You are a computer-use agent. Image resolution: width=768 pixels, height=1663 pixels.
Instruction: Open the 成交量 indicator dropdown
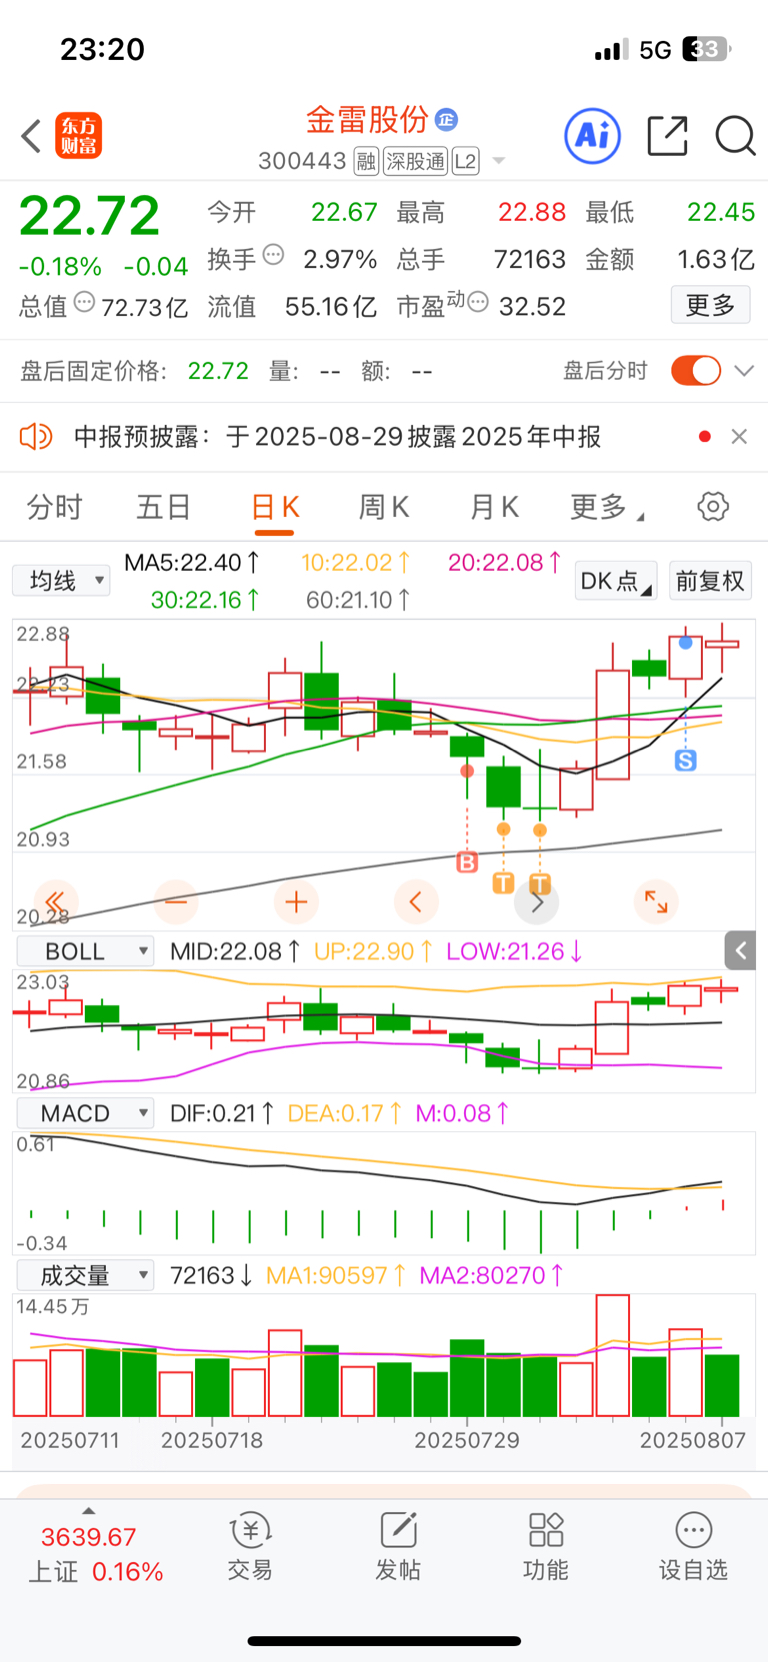click(85, 1275)
